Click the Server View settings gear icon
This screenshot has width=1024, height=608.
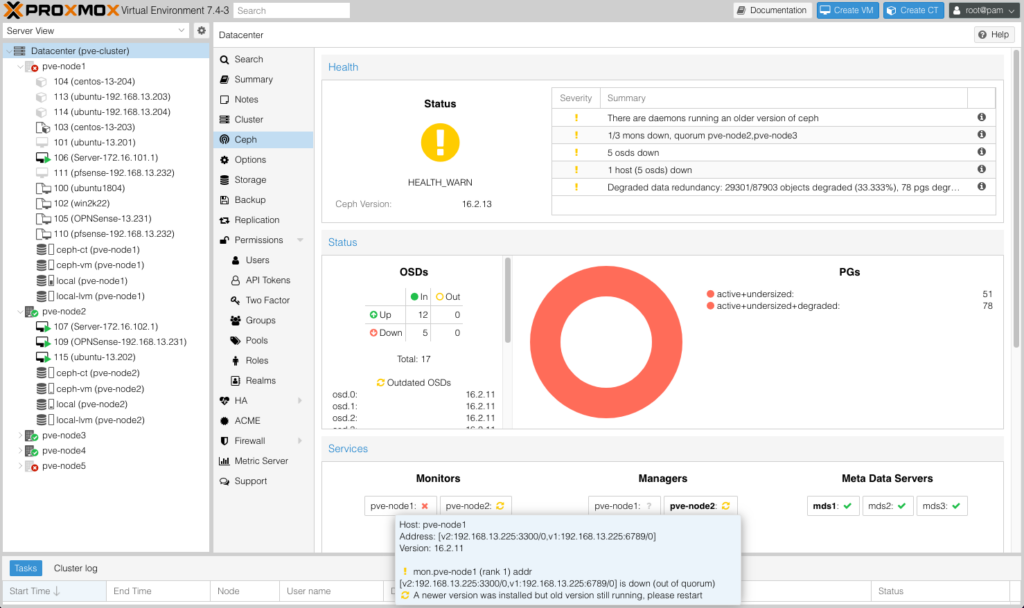(201, 31)
